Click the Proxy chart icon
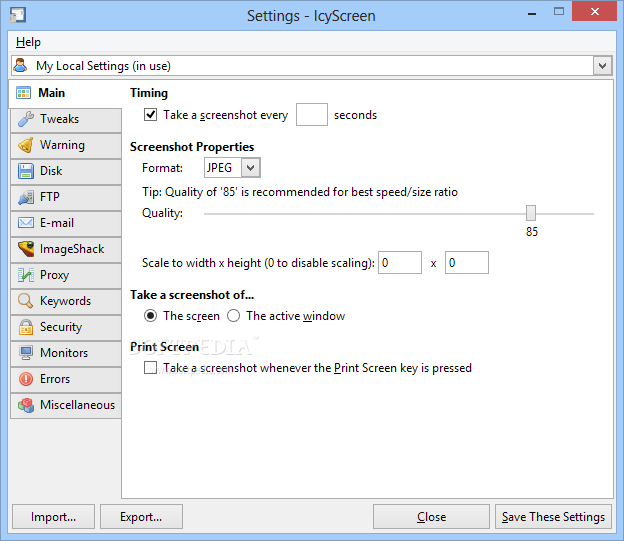Image resolution: width=624 pixels, height=541 pixels. pyautogui.click(x=26, y=275)
